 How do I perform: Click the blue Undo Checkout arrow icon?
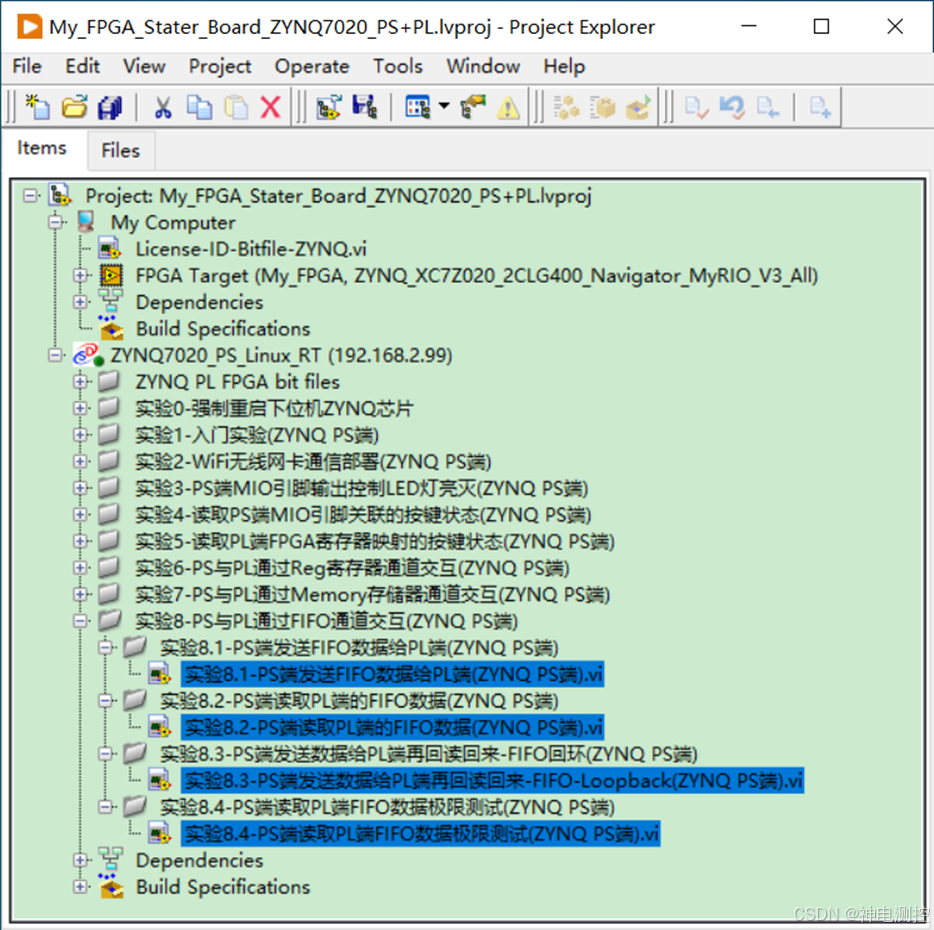pyautogui.click(x=732, y=108)
